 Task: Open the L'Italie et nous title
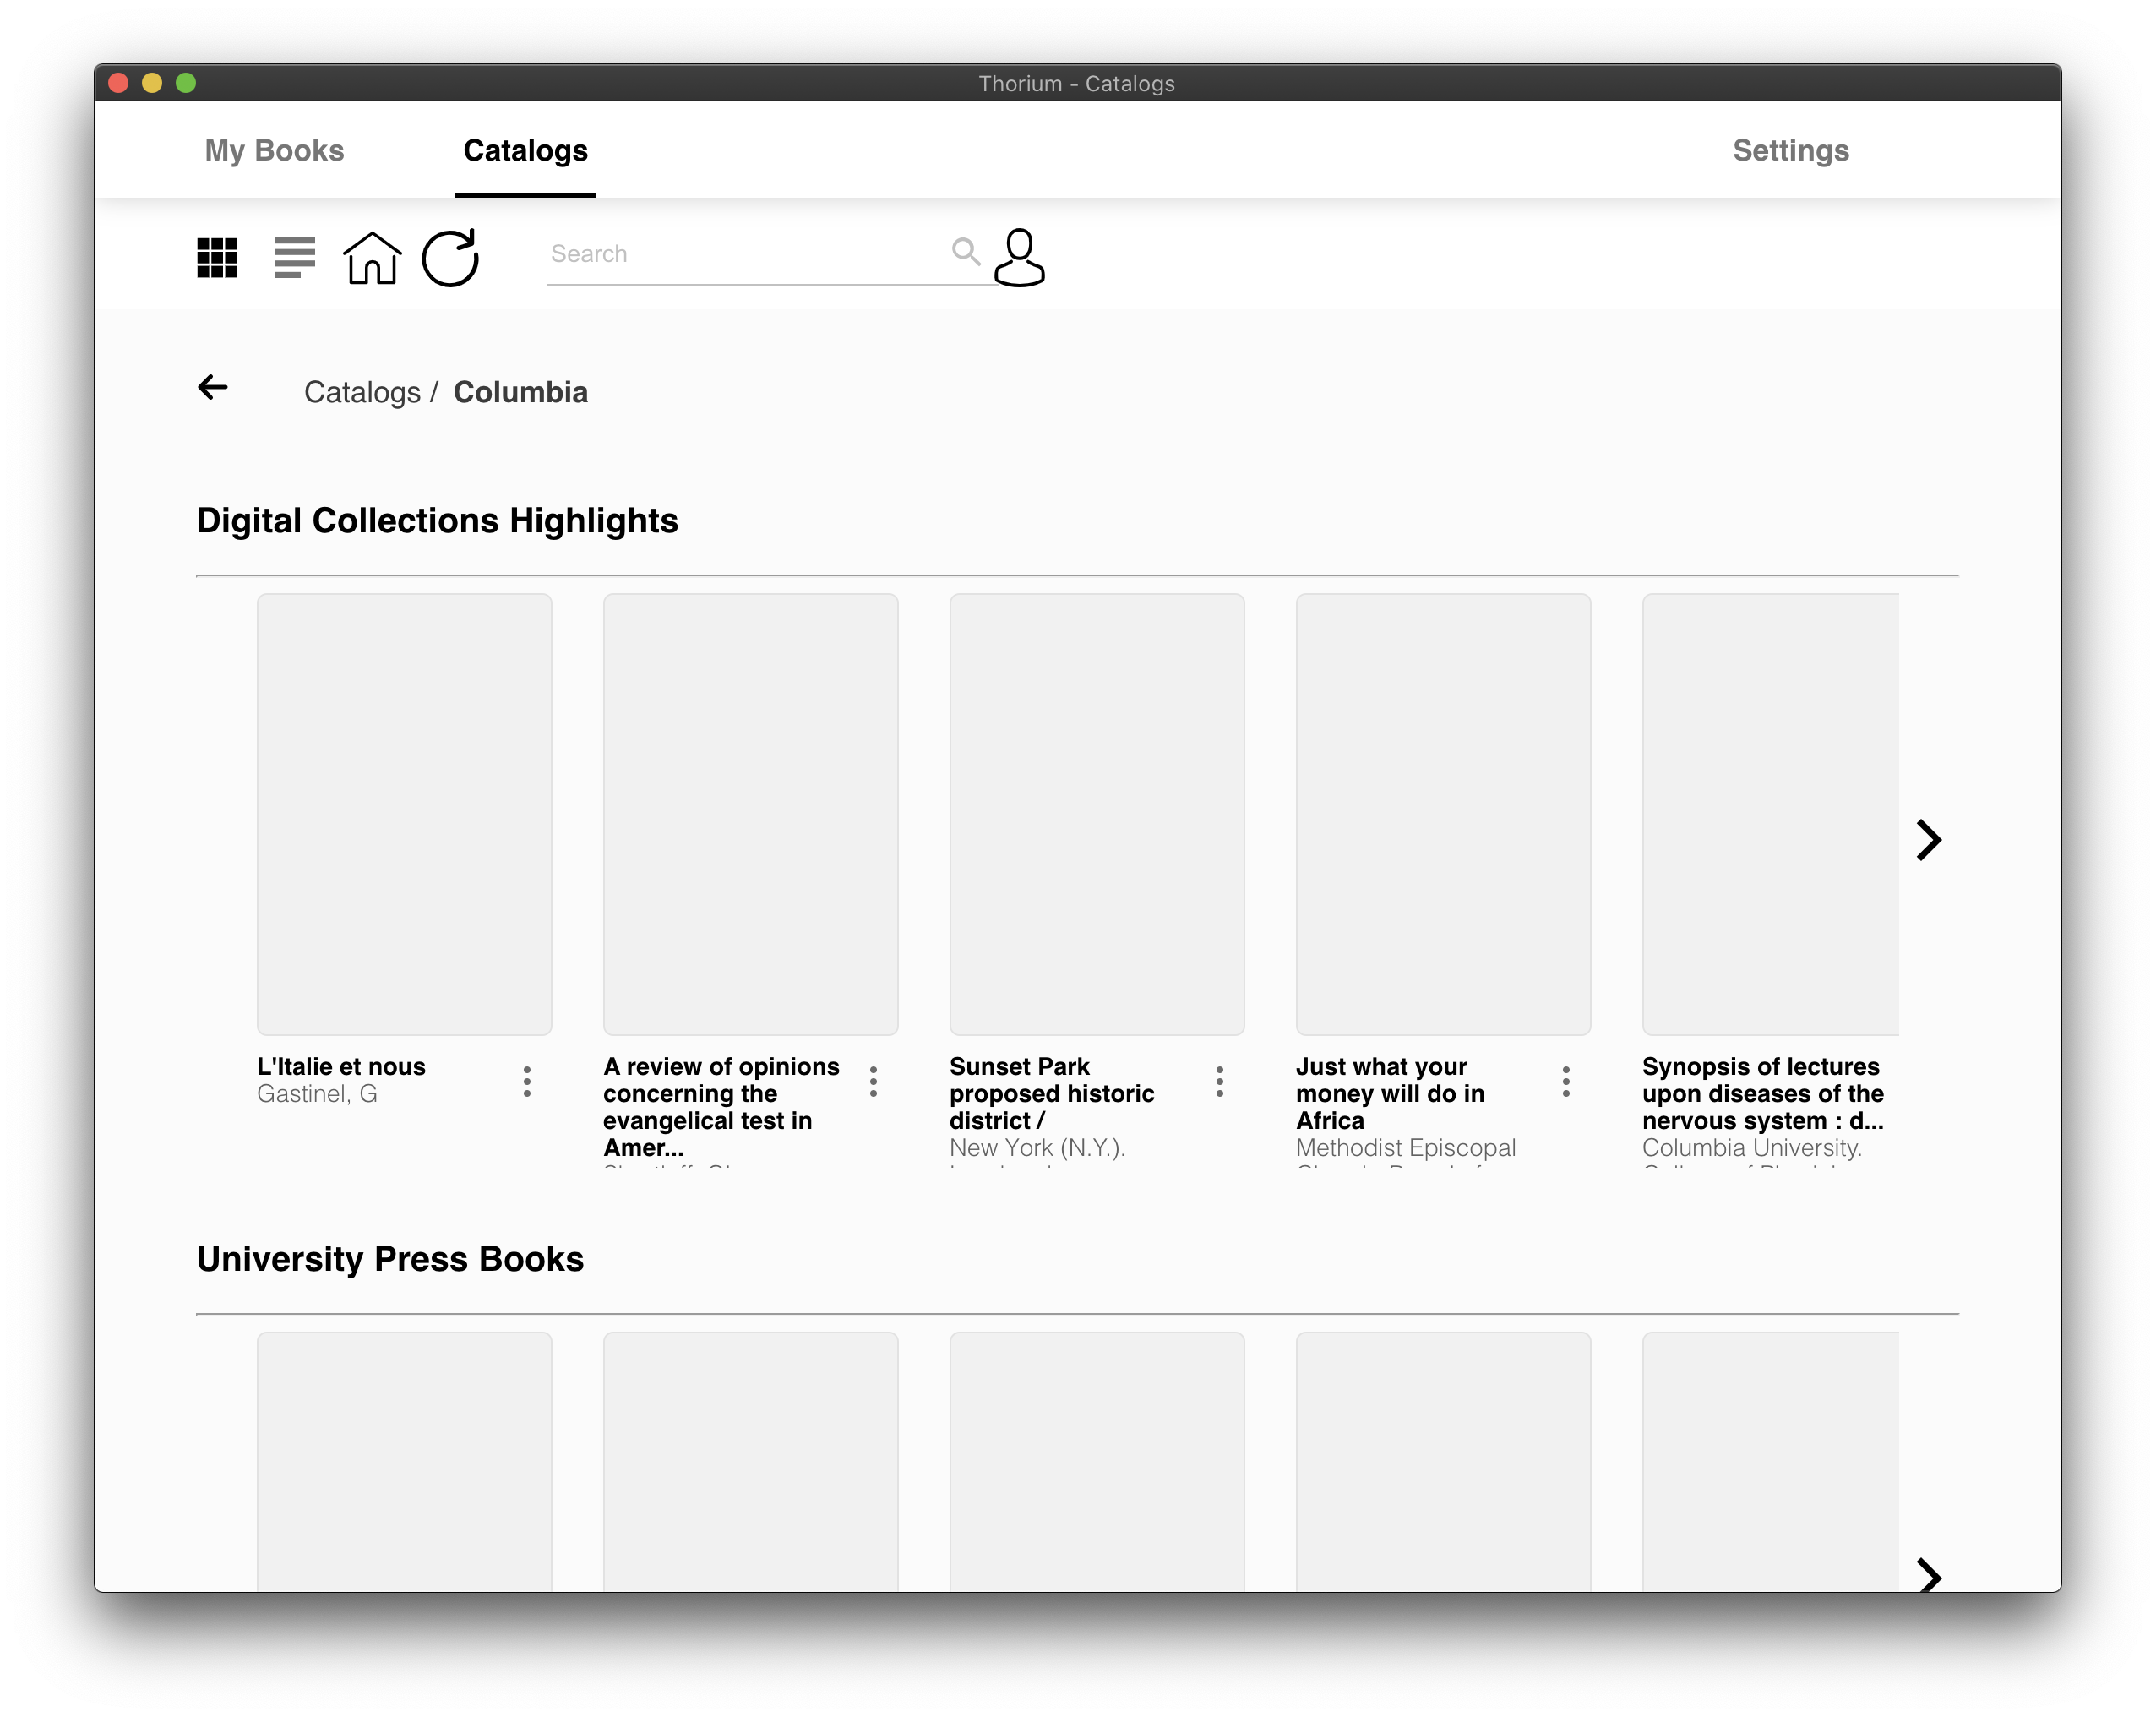click(341, 1066)
